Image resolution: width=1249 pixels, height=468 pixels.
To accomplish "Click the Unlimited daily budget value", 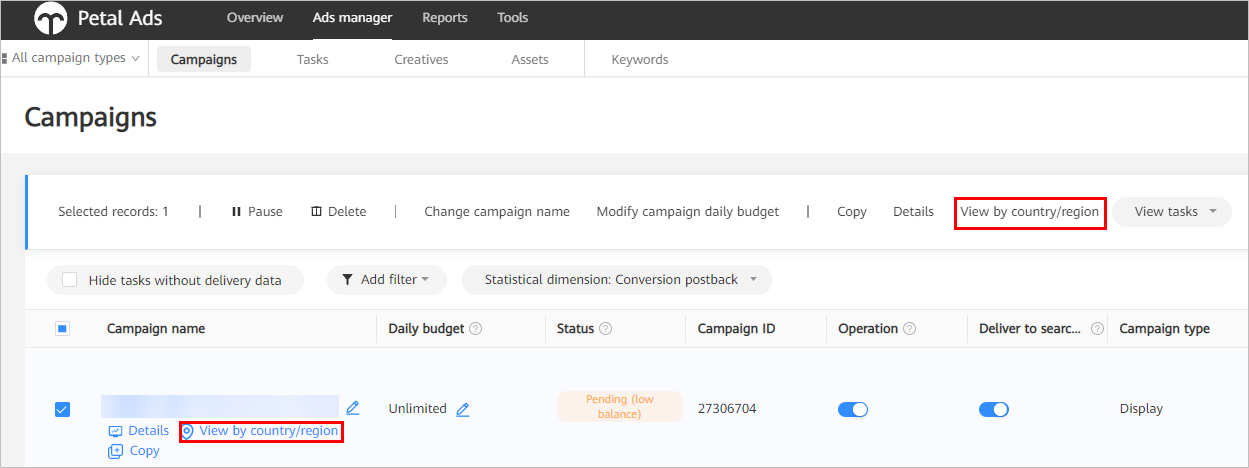I will click(x=418, y=409).
